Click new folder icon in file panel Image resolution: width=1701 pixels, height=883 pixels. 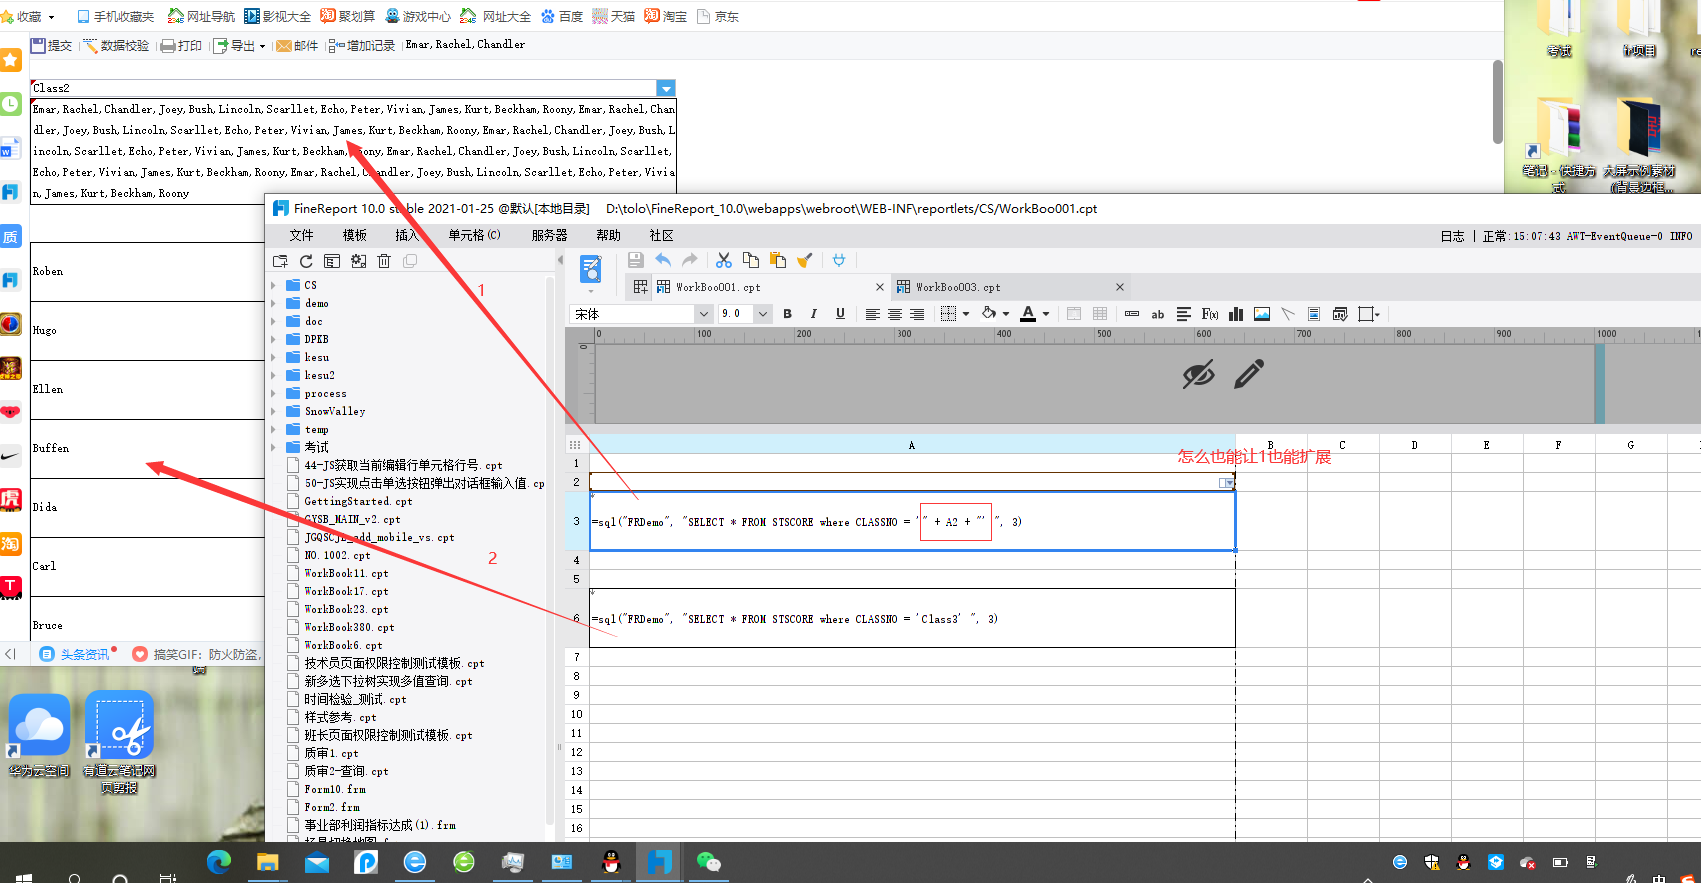[280, 261]
